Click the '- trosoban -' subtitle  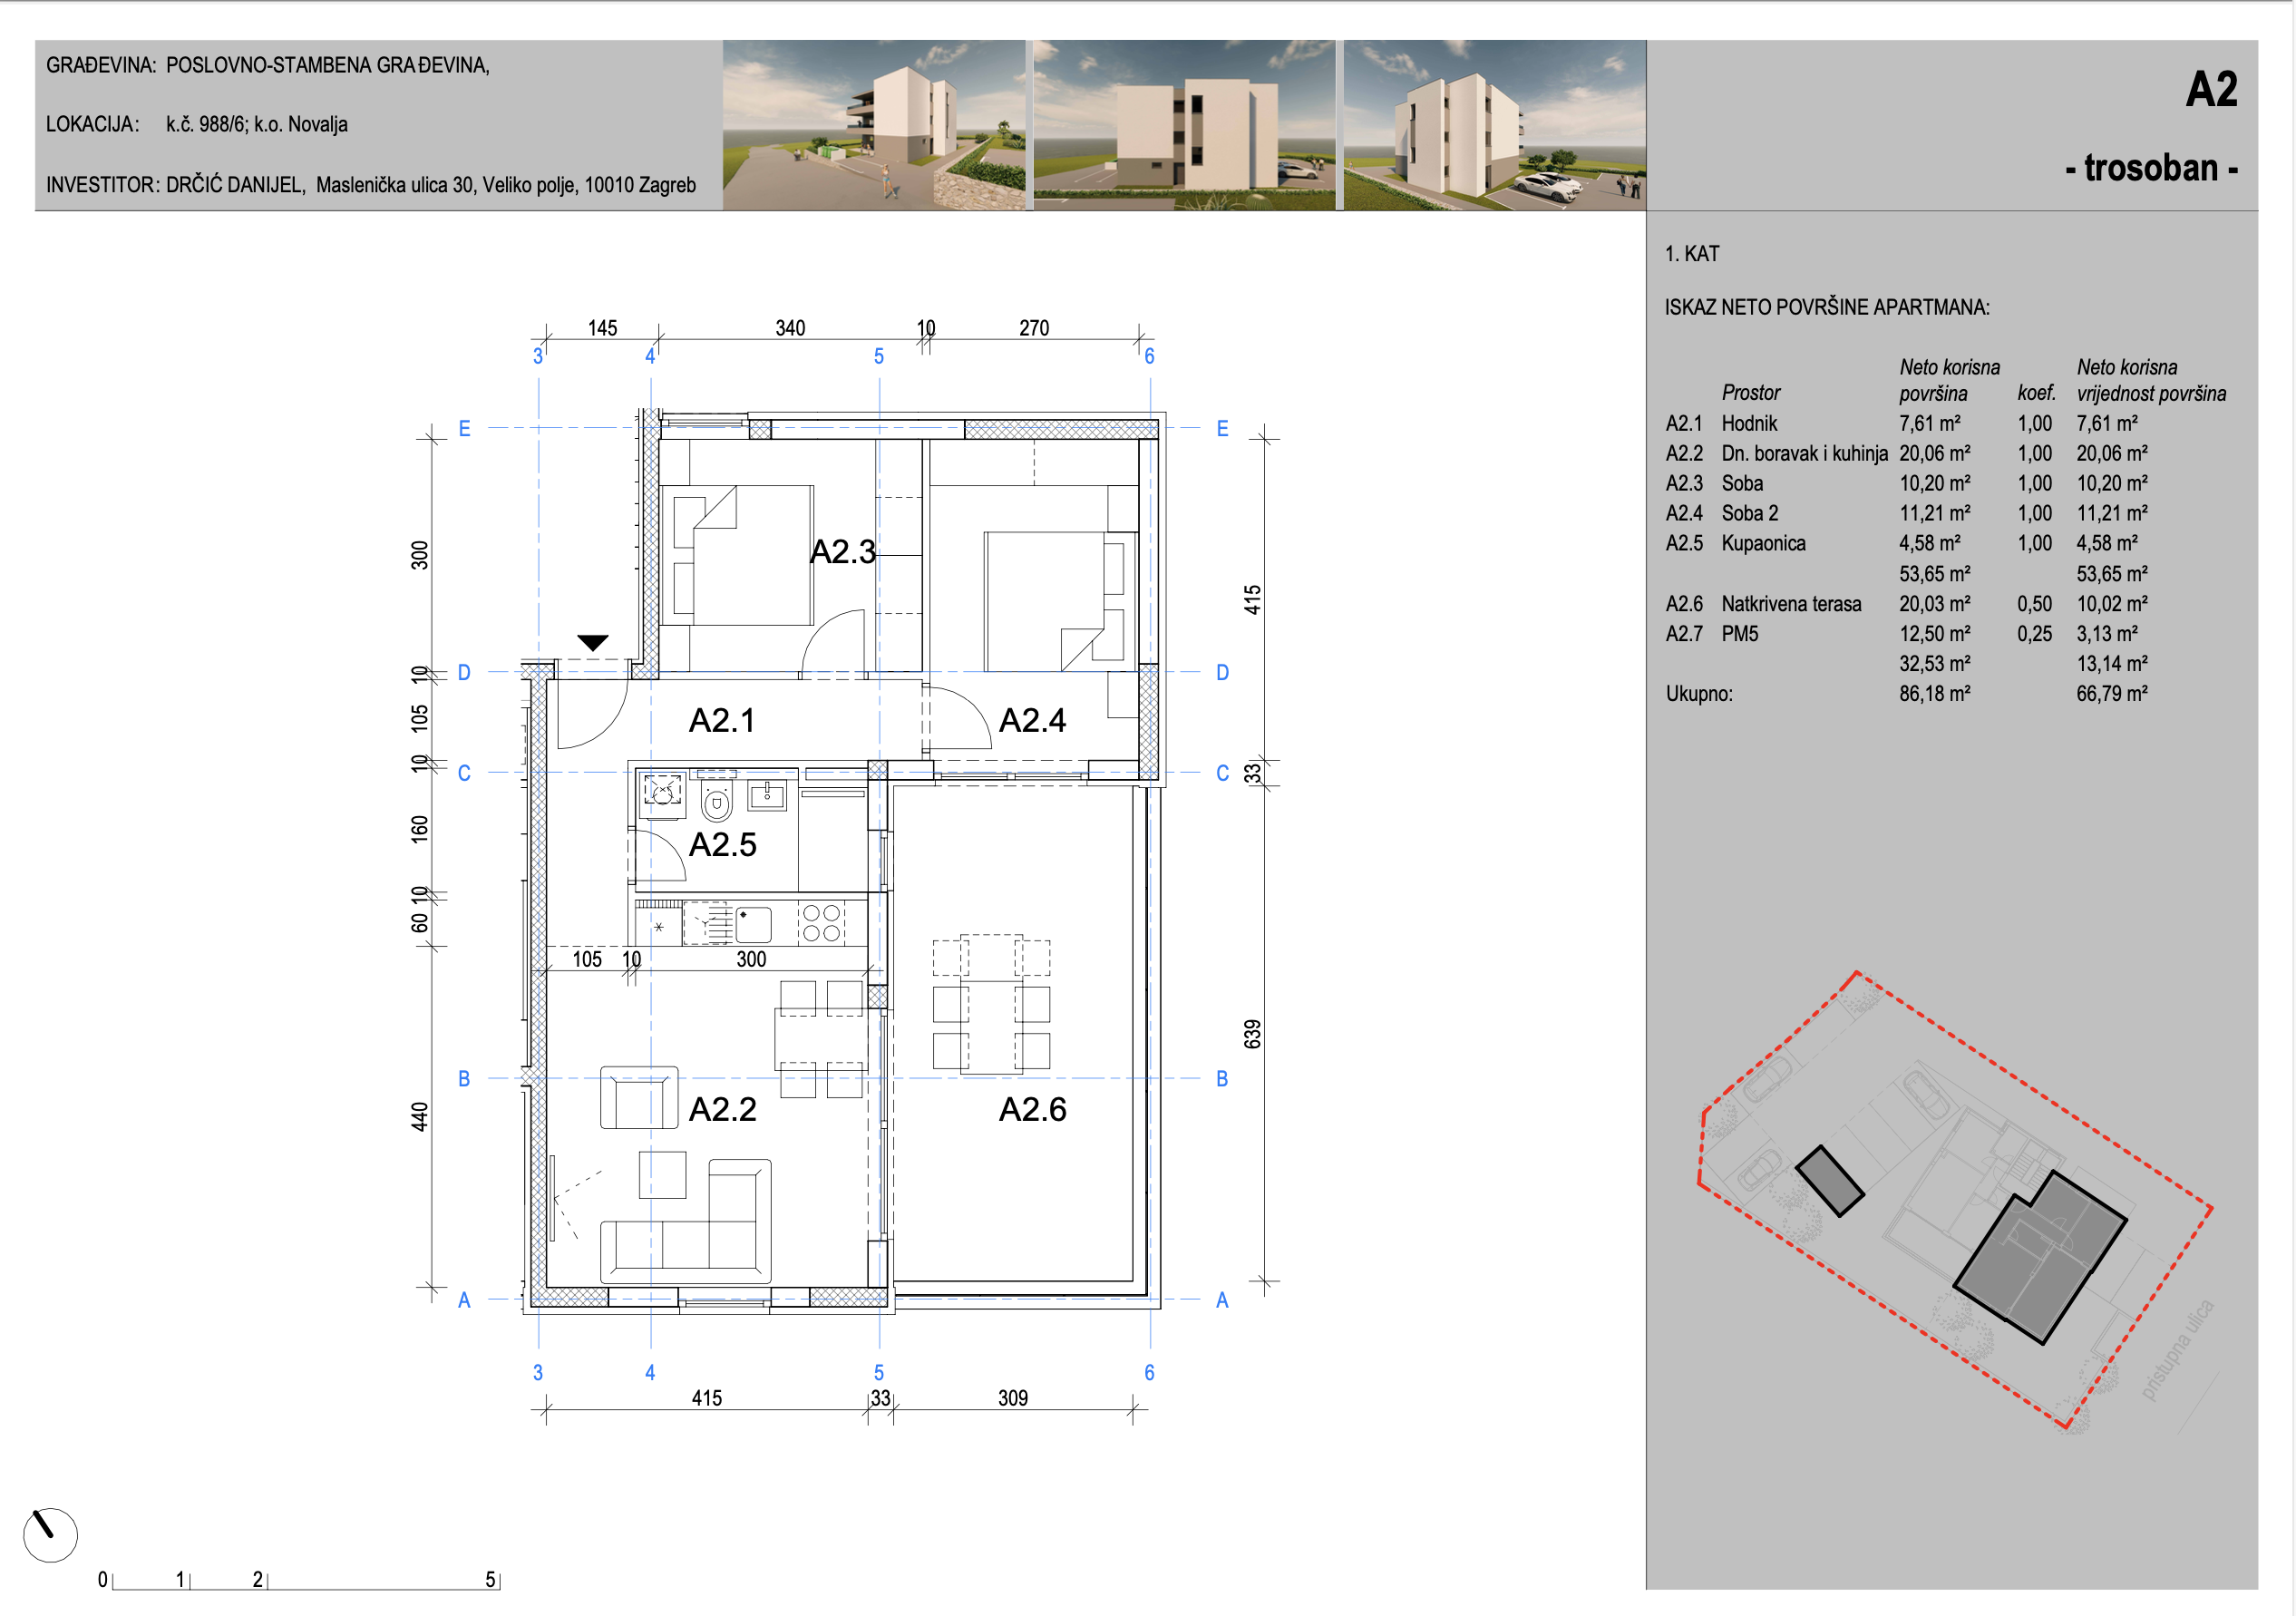[2151, 167]
